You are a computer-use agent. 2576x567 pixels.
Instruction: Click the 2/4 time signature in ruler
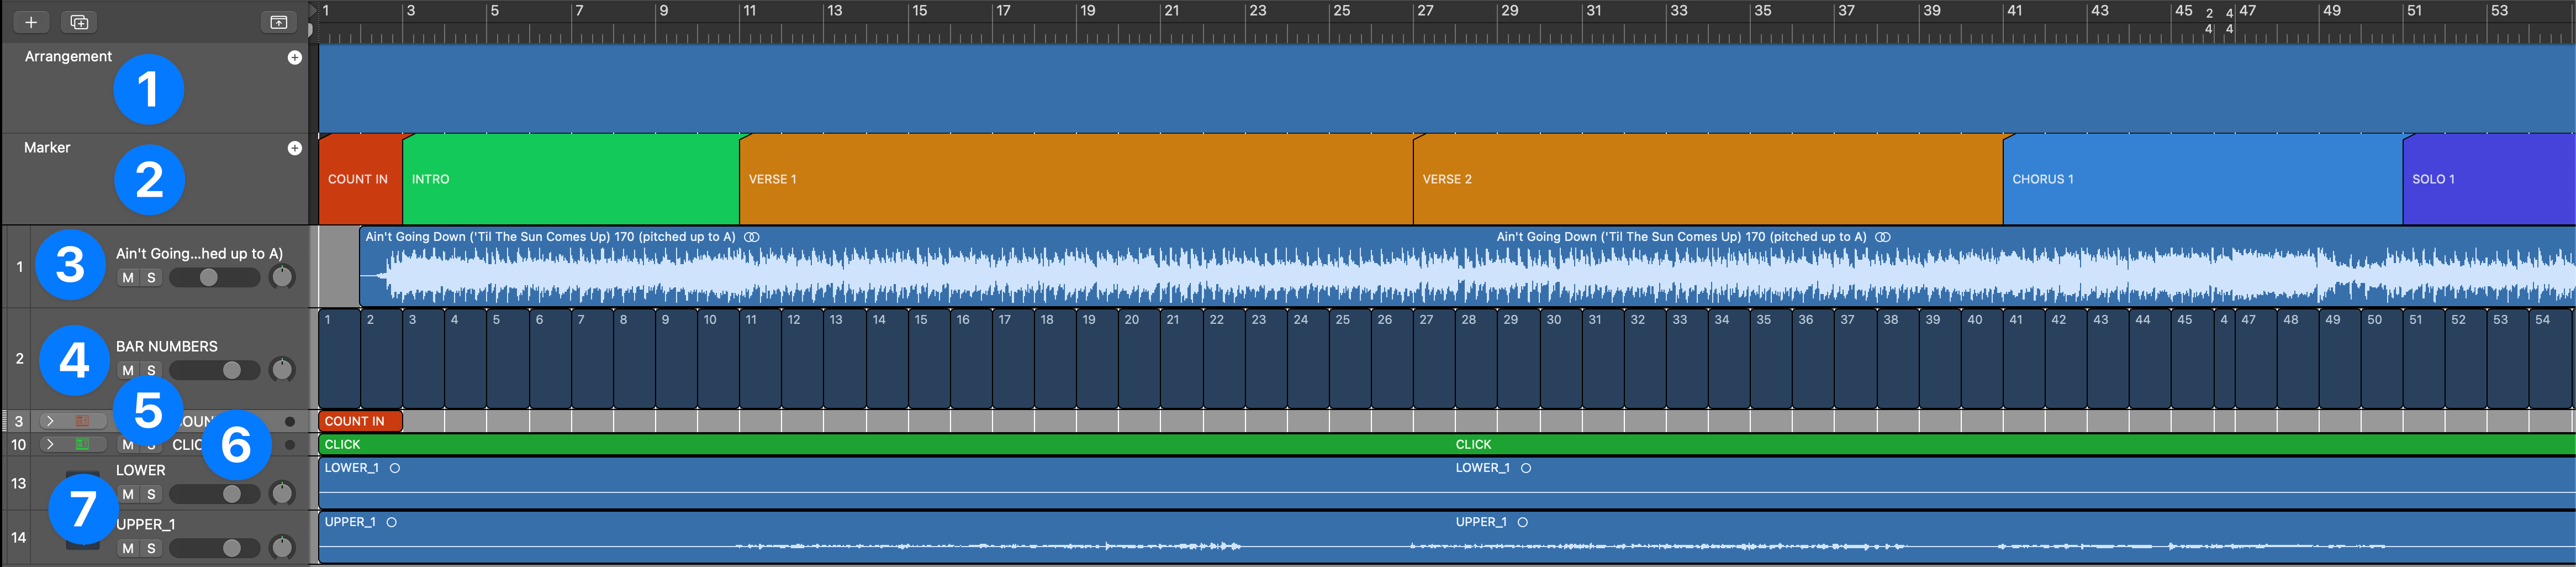coord(2209,21)
